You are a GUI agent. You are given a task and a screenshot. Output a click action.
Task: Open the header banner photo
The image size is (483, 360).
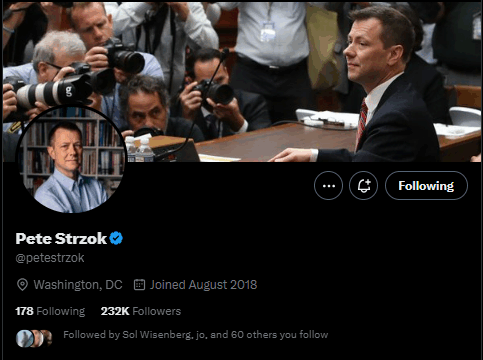[243, 81]
